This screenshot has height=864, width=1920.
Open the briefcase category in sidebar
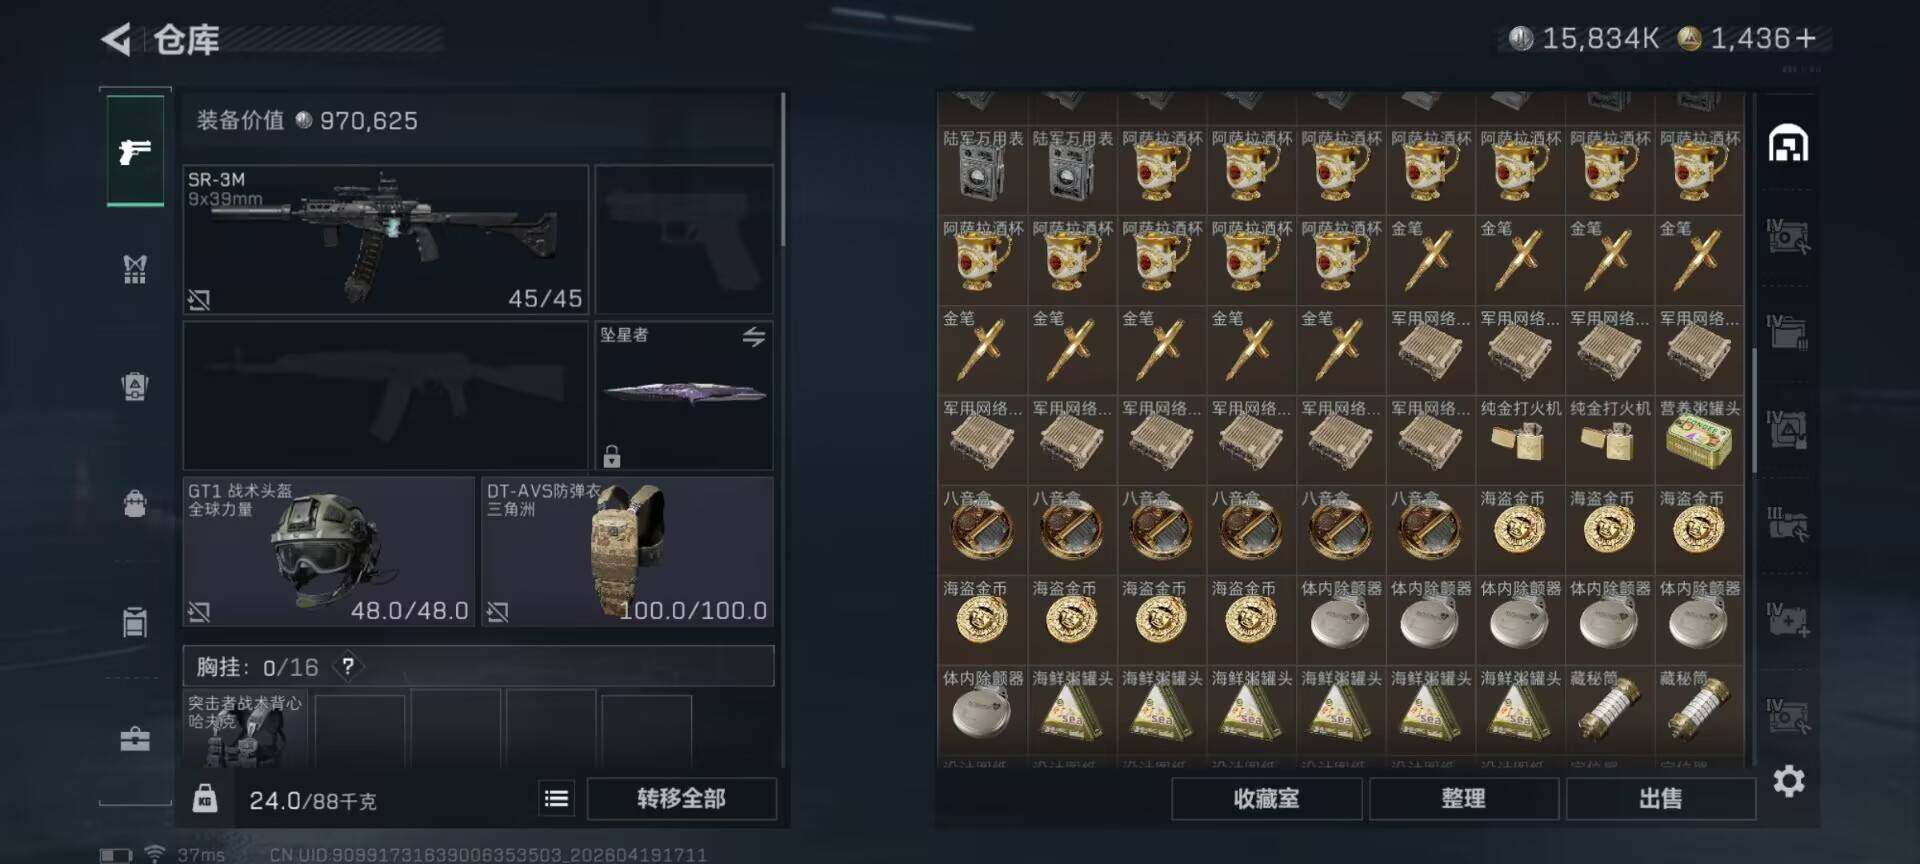point(135,739)
